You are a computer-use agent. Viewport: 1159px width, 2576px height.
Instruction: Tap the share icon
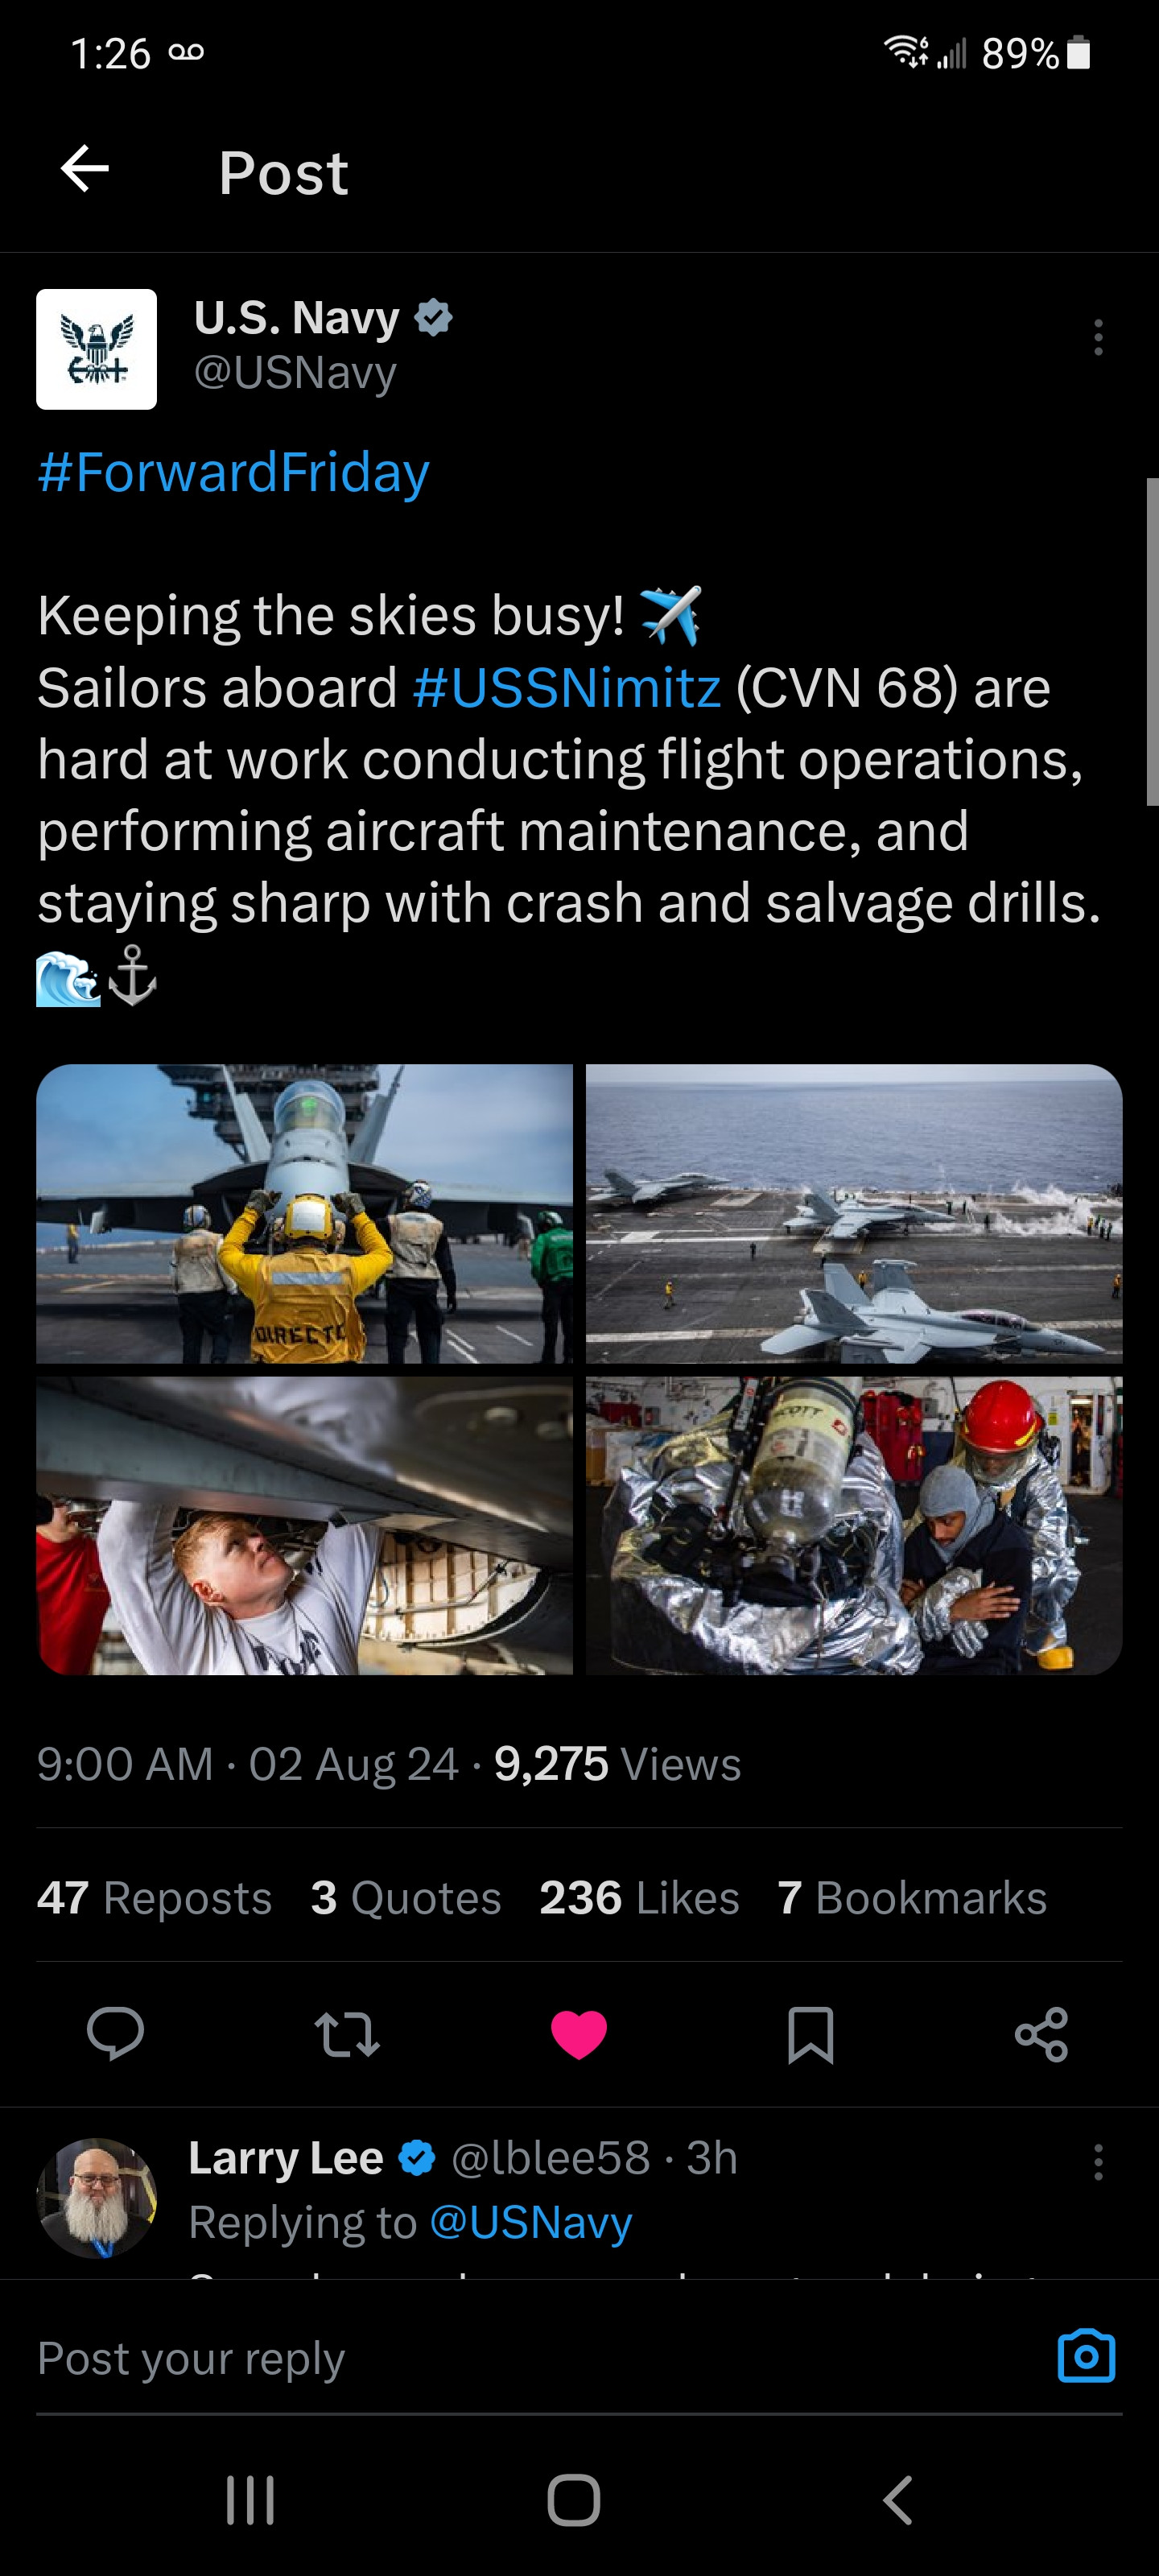pos(1041,2034)
